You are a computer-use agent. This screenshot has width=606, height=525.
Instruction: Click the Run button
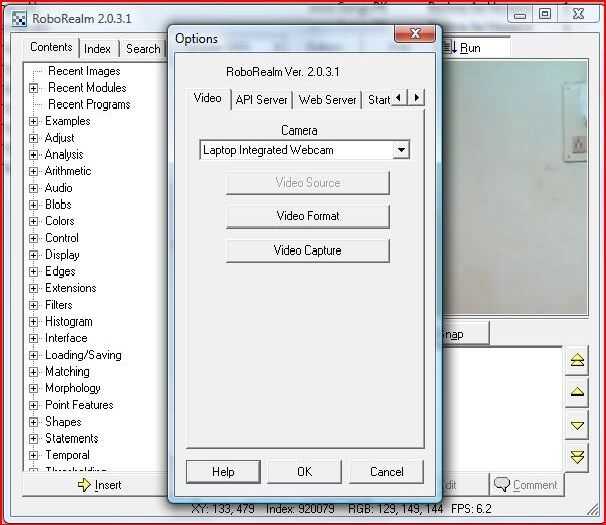pyautogui.click(x=475, y=48)
